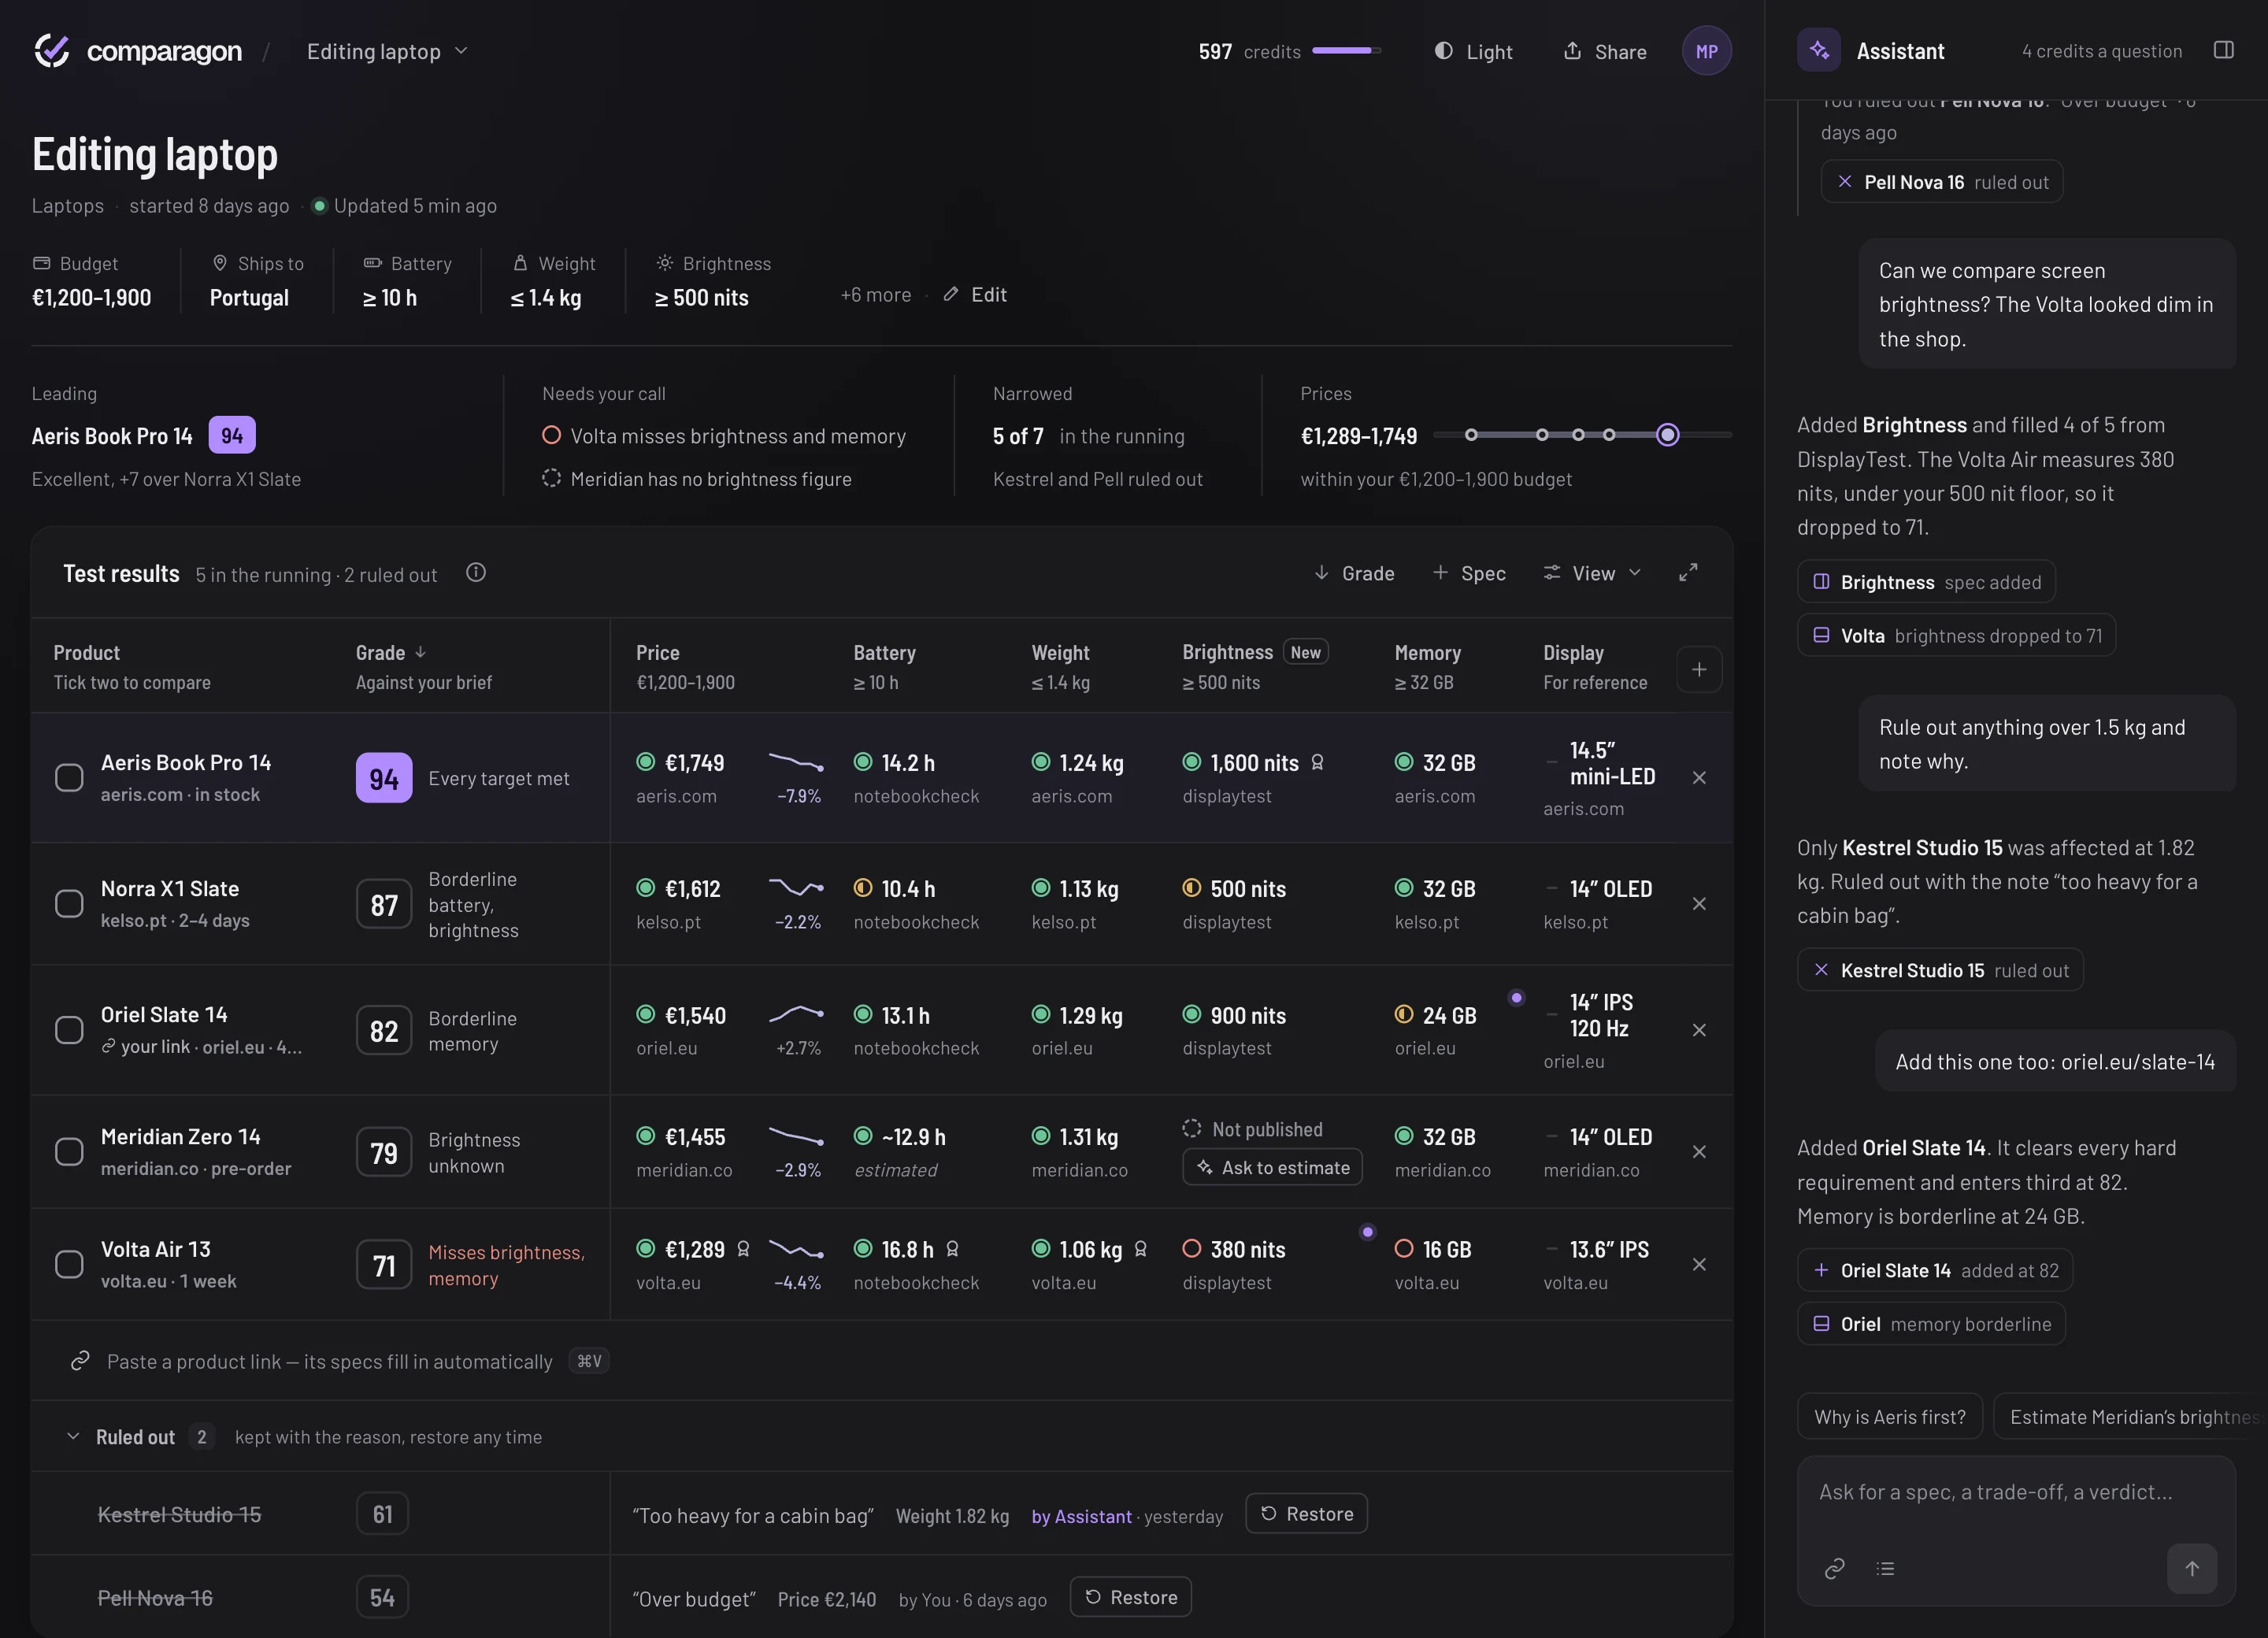2268x1638 pixels.
Task: Open the MP user avatar
Action: pos(1706,51)
